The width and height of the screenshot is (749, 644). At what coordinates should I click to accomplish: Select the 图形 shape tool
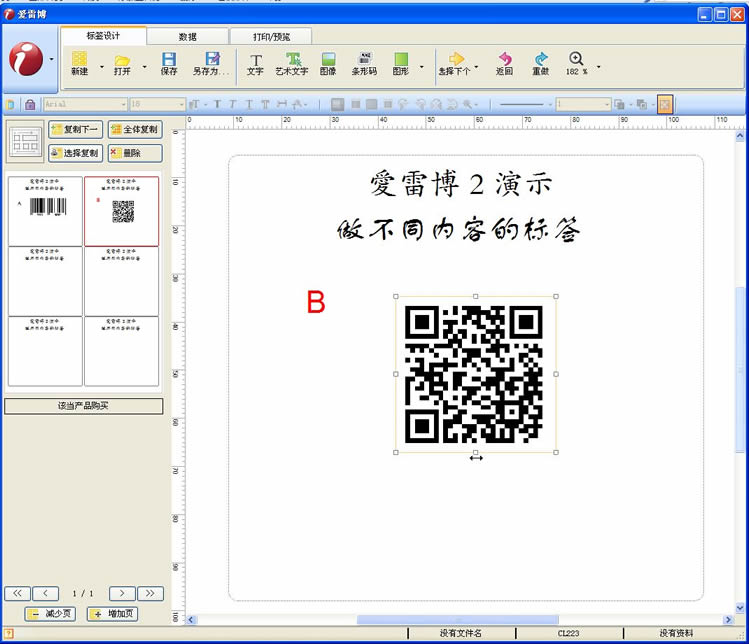401,64
